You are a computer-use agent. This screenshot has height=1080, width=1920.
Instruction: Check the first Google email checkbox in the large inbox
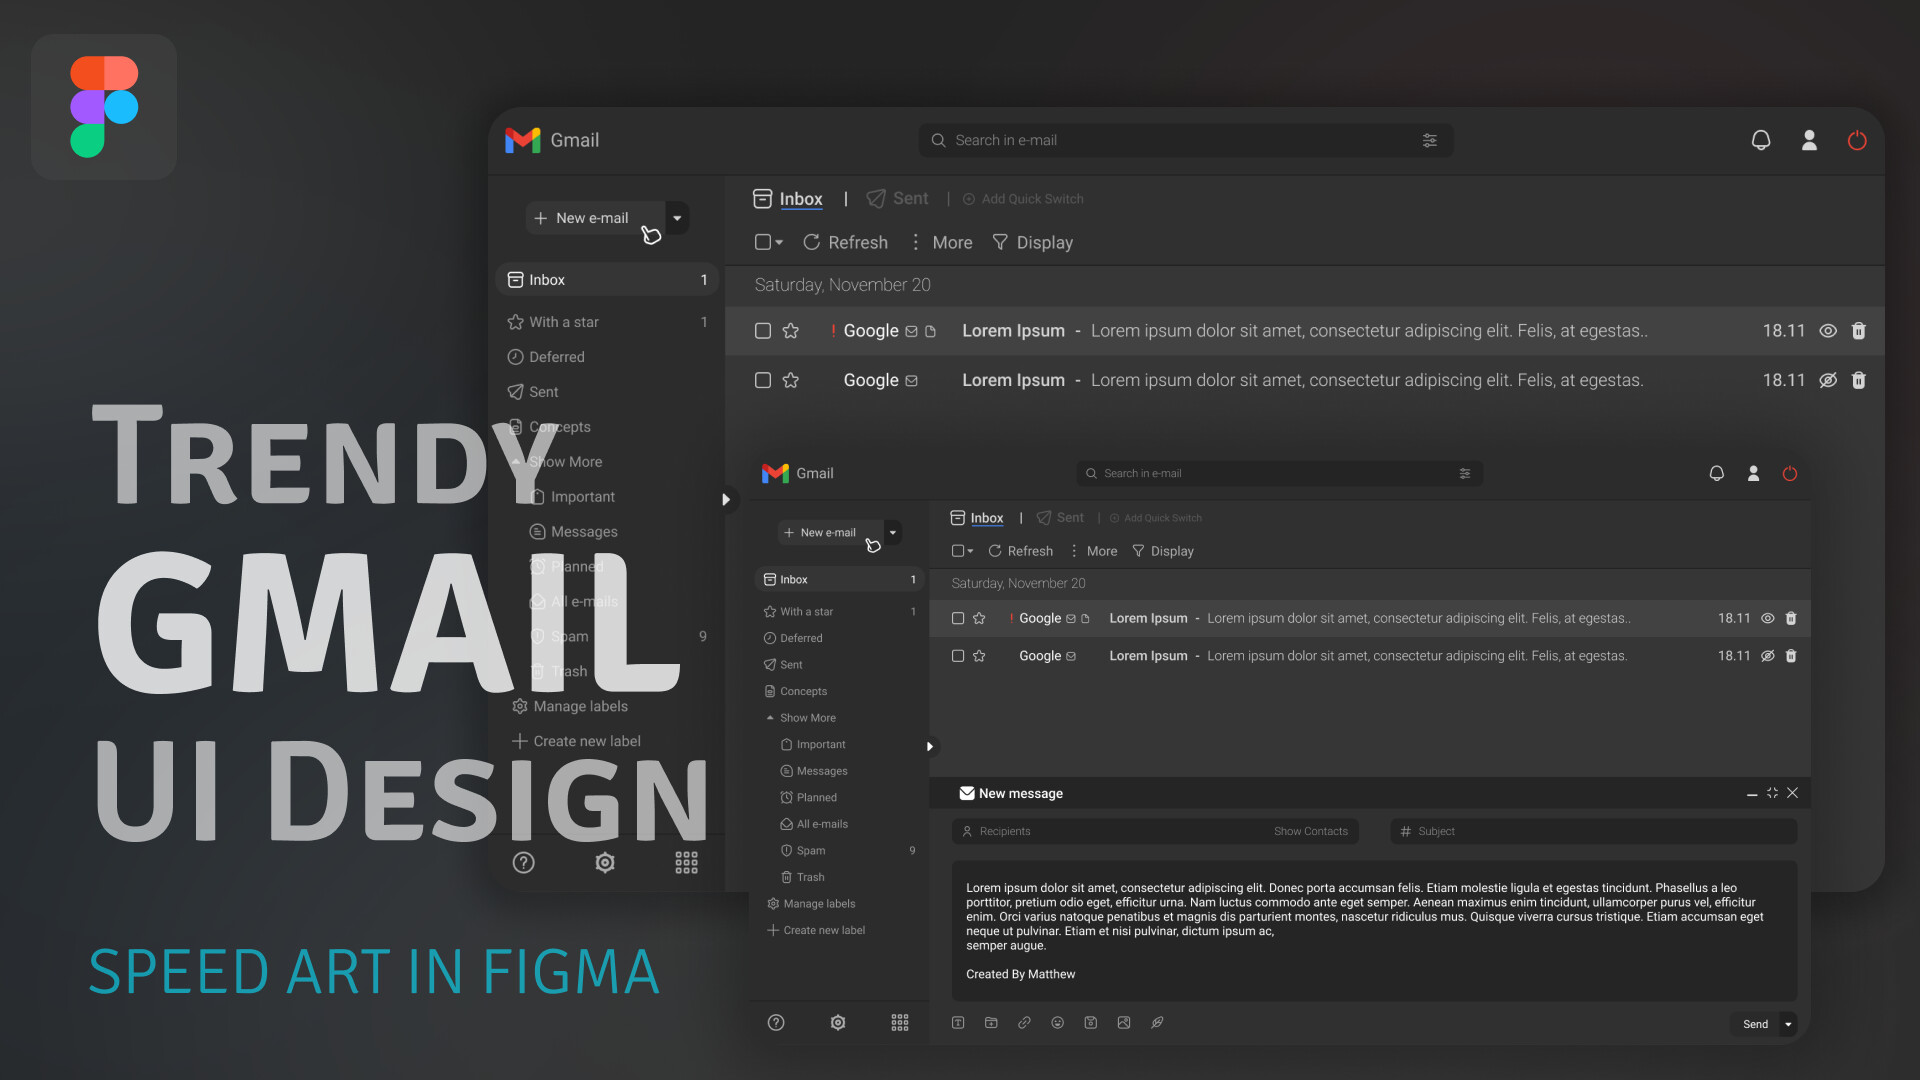[x=763, y=331]
